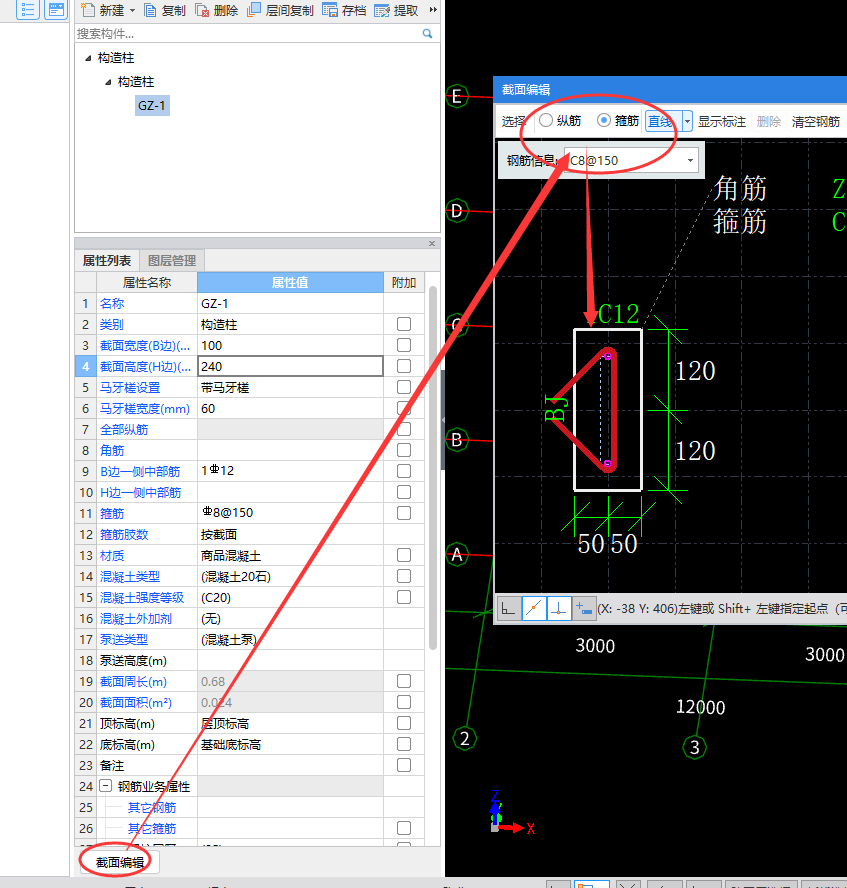Toggle the dynamic input icon in section editor

tap(584, 609)
